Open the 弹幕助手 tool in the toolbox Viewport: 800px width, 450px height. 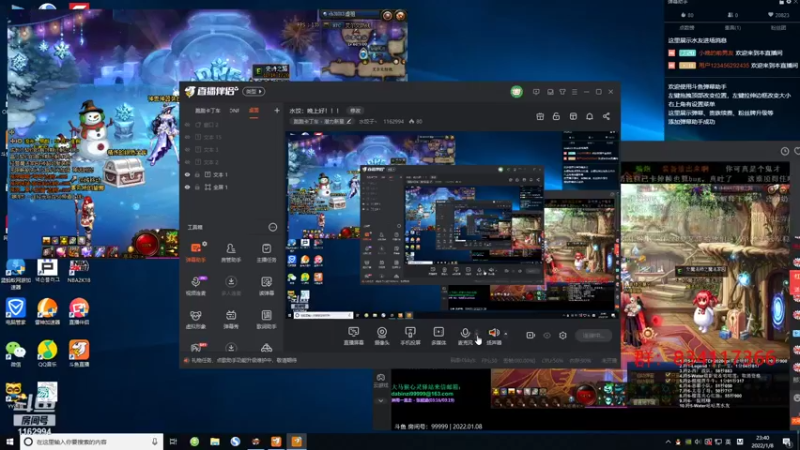[196, 252]
